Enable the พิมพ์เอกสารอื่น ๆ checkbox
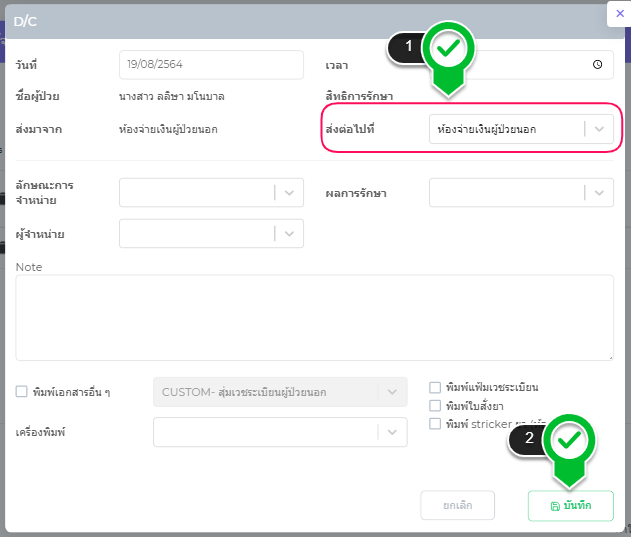Image resolution: width=631 pixels, height=537 pixels. [22, 392]
